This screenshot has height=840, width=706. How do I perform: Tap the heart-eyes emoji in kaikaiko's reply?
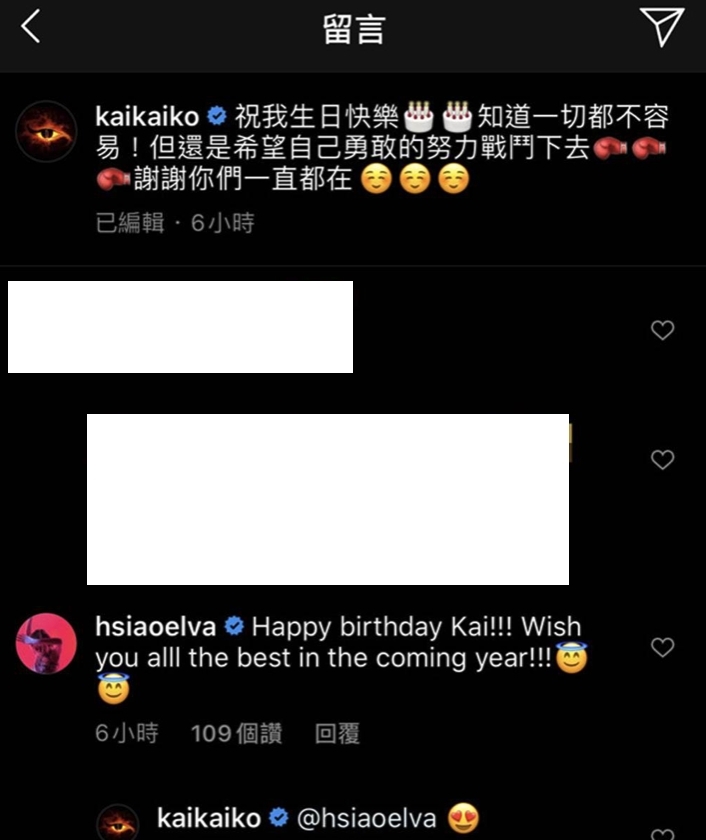[463, 819]
